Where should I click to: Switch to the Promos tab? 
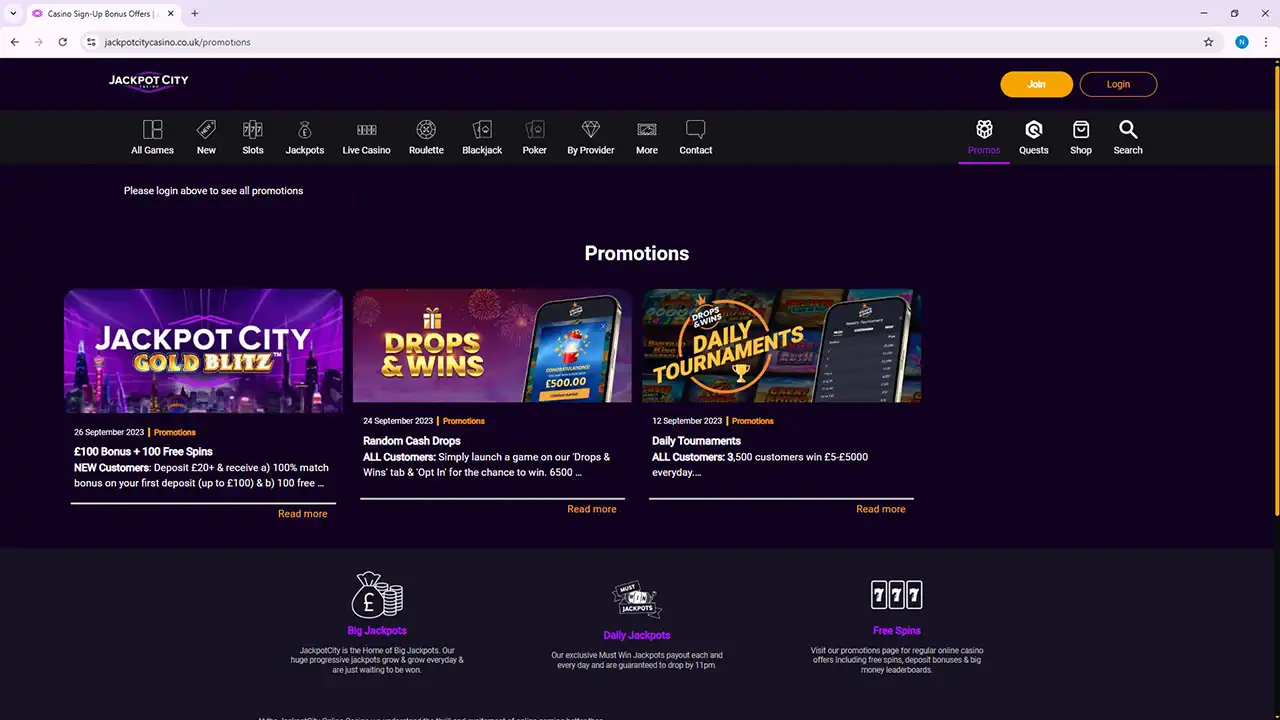click(x=984, y=137)
